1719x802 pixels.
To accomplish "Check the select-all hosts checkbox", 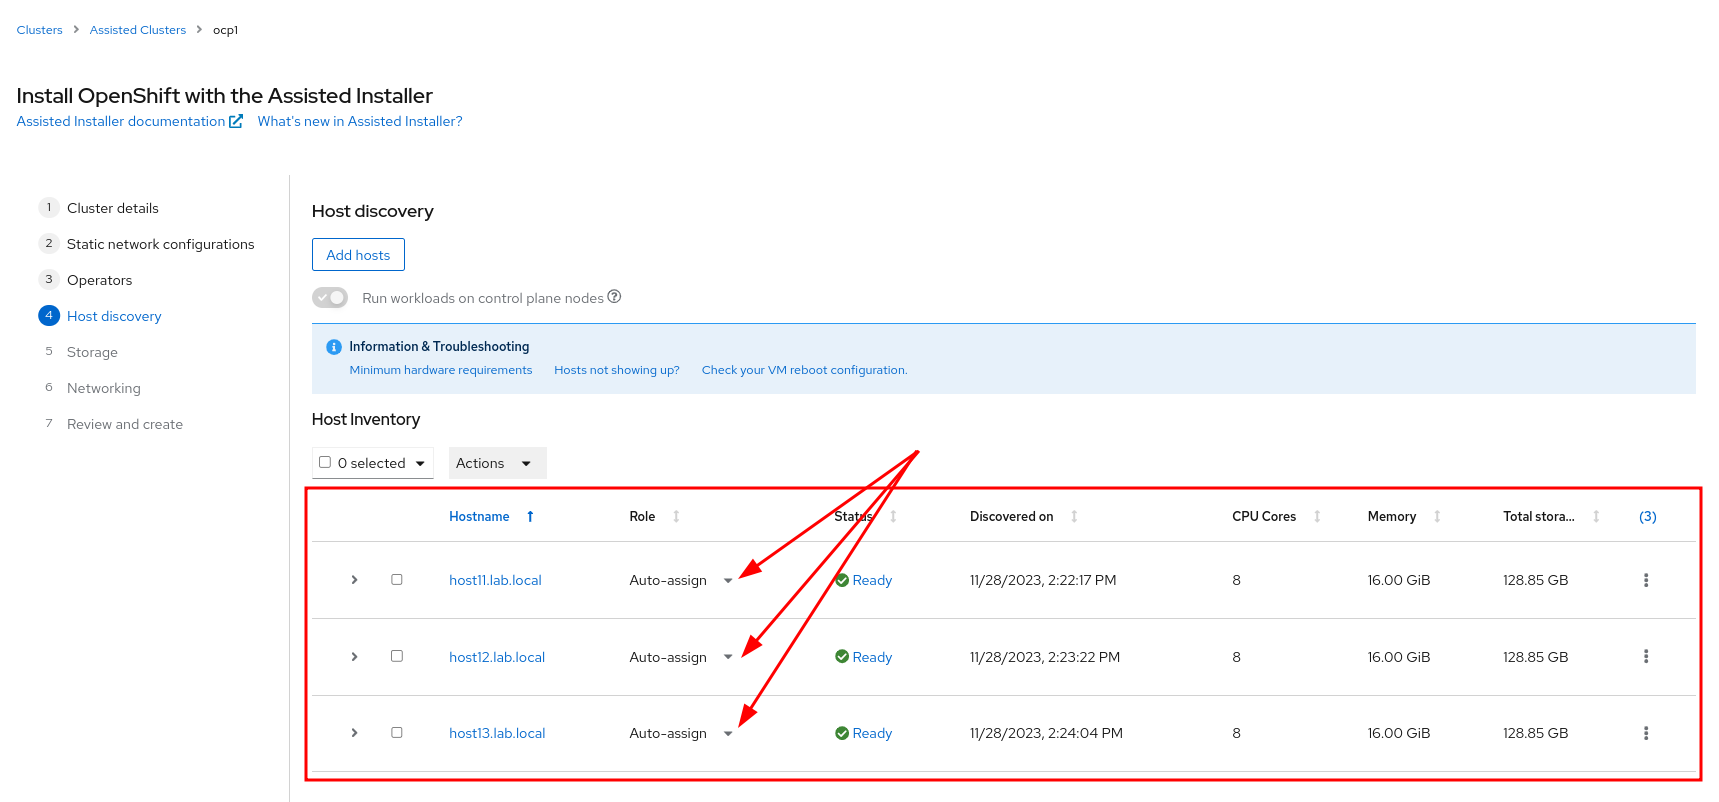I will click(x=325, y=462).
